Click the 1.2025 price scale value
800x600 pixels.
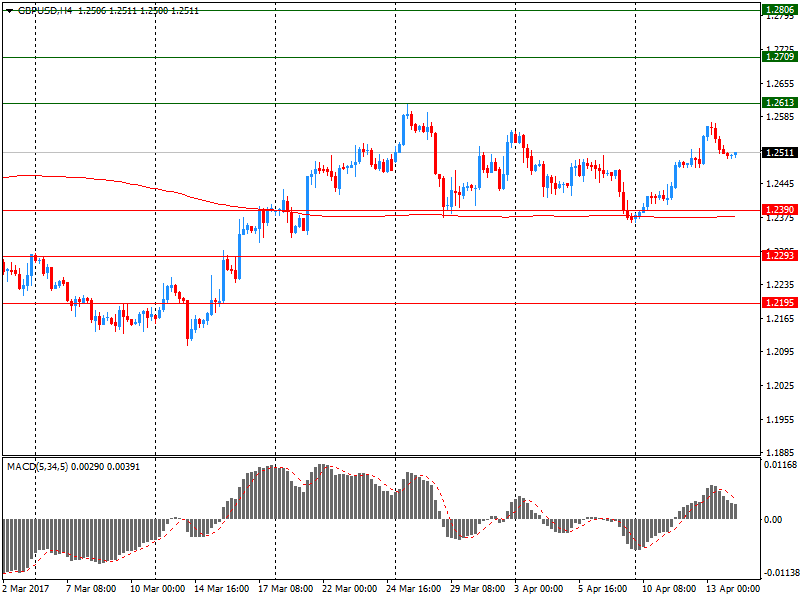click(780, 385)
